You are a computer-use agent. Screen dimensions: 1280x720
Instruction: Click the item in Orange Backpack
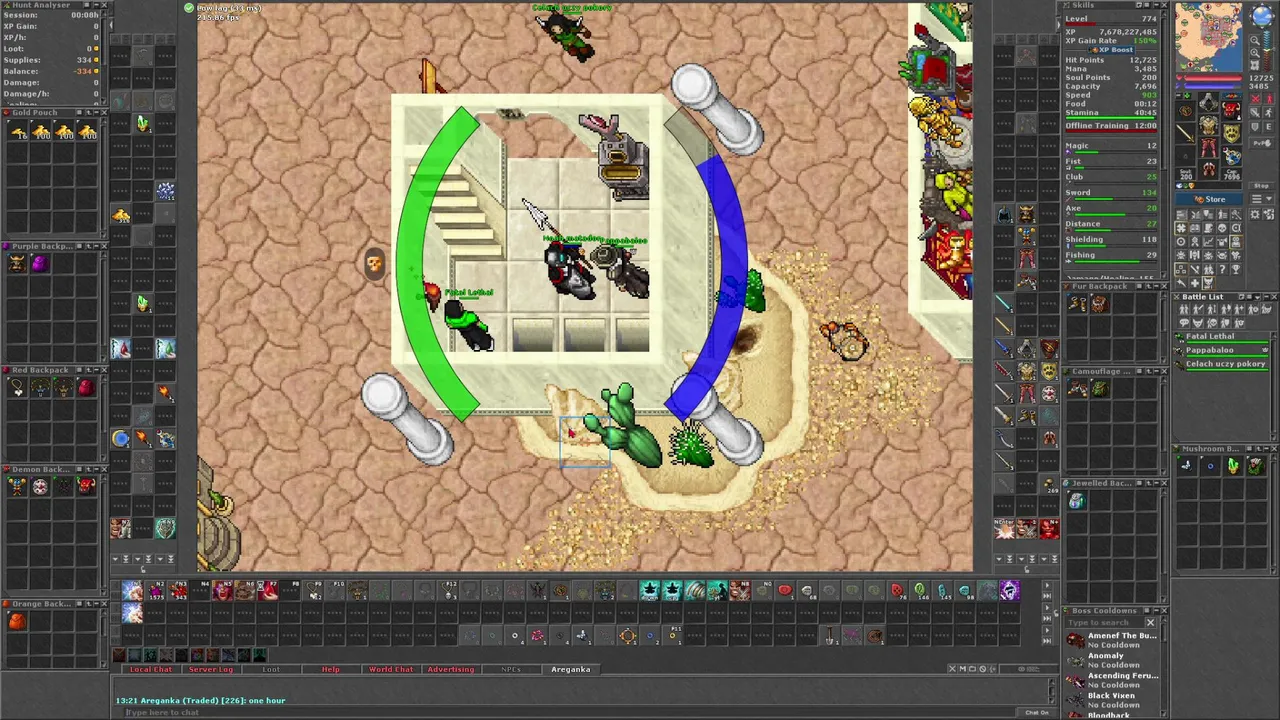click(17, 621)
